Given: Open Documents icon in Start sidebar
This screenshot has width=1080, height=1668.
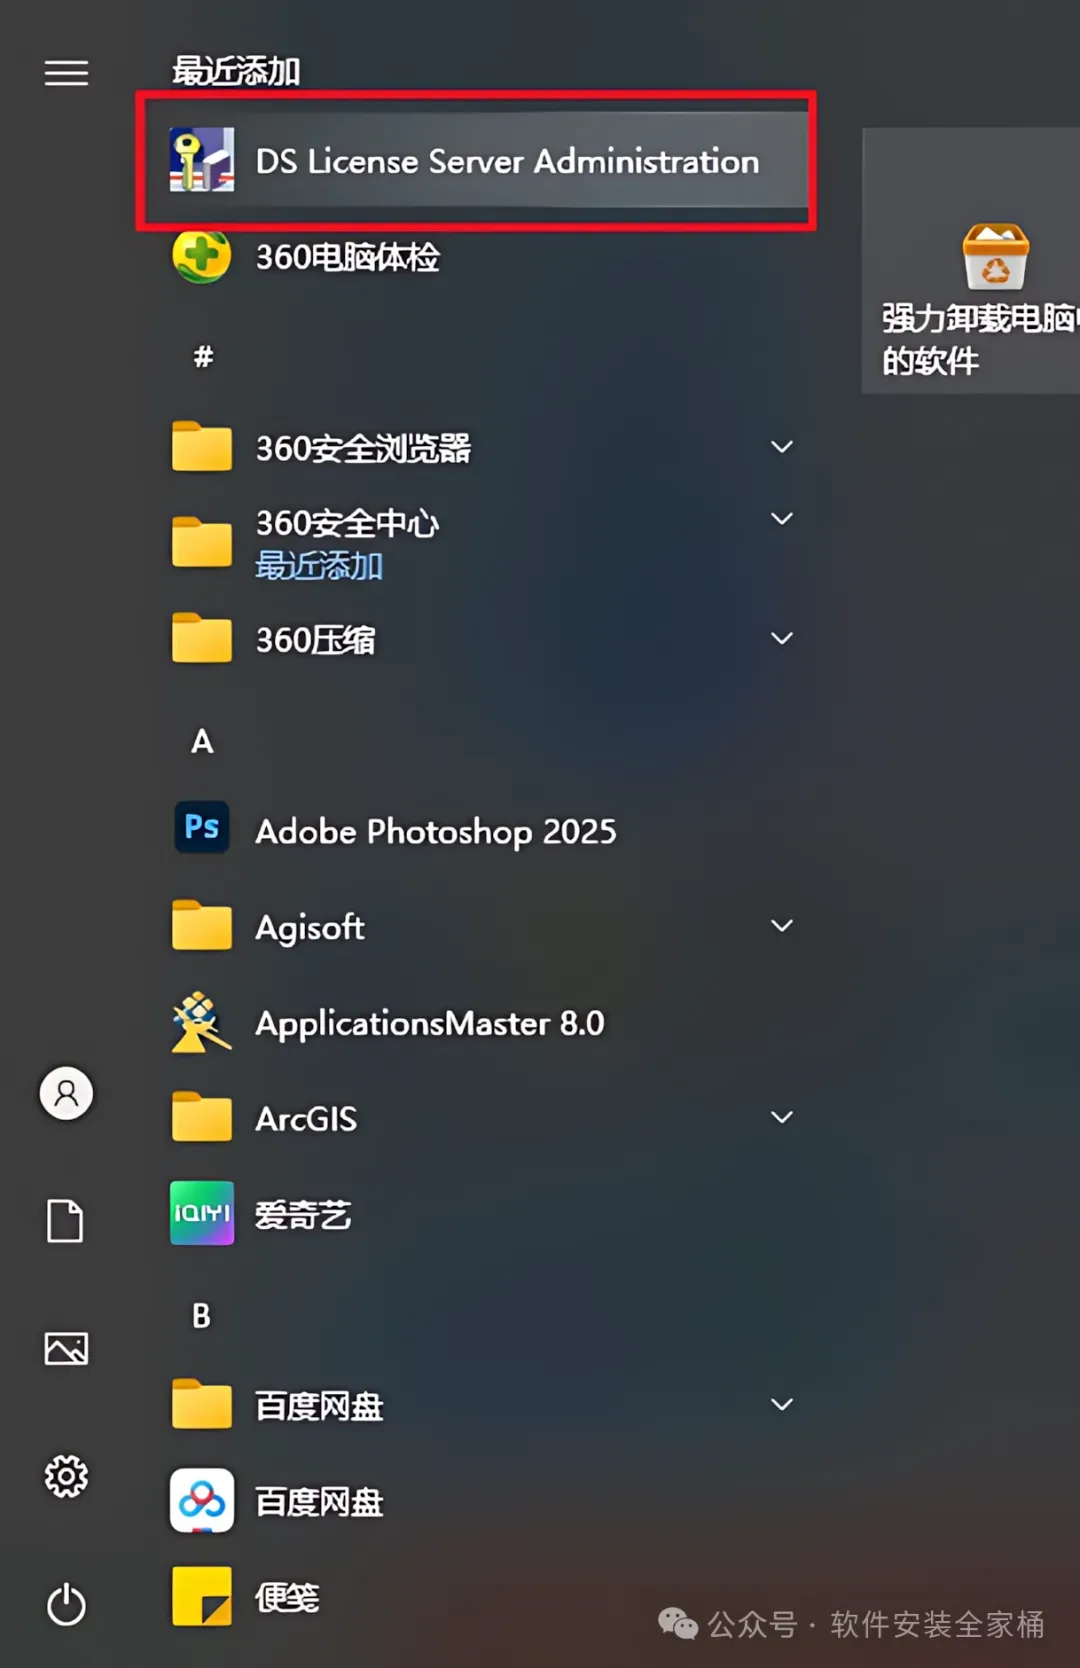Looking at the screenshot, I should 66,1221.
